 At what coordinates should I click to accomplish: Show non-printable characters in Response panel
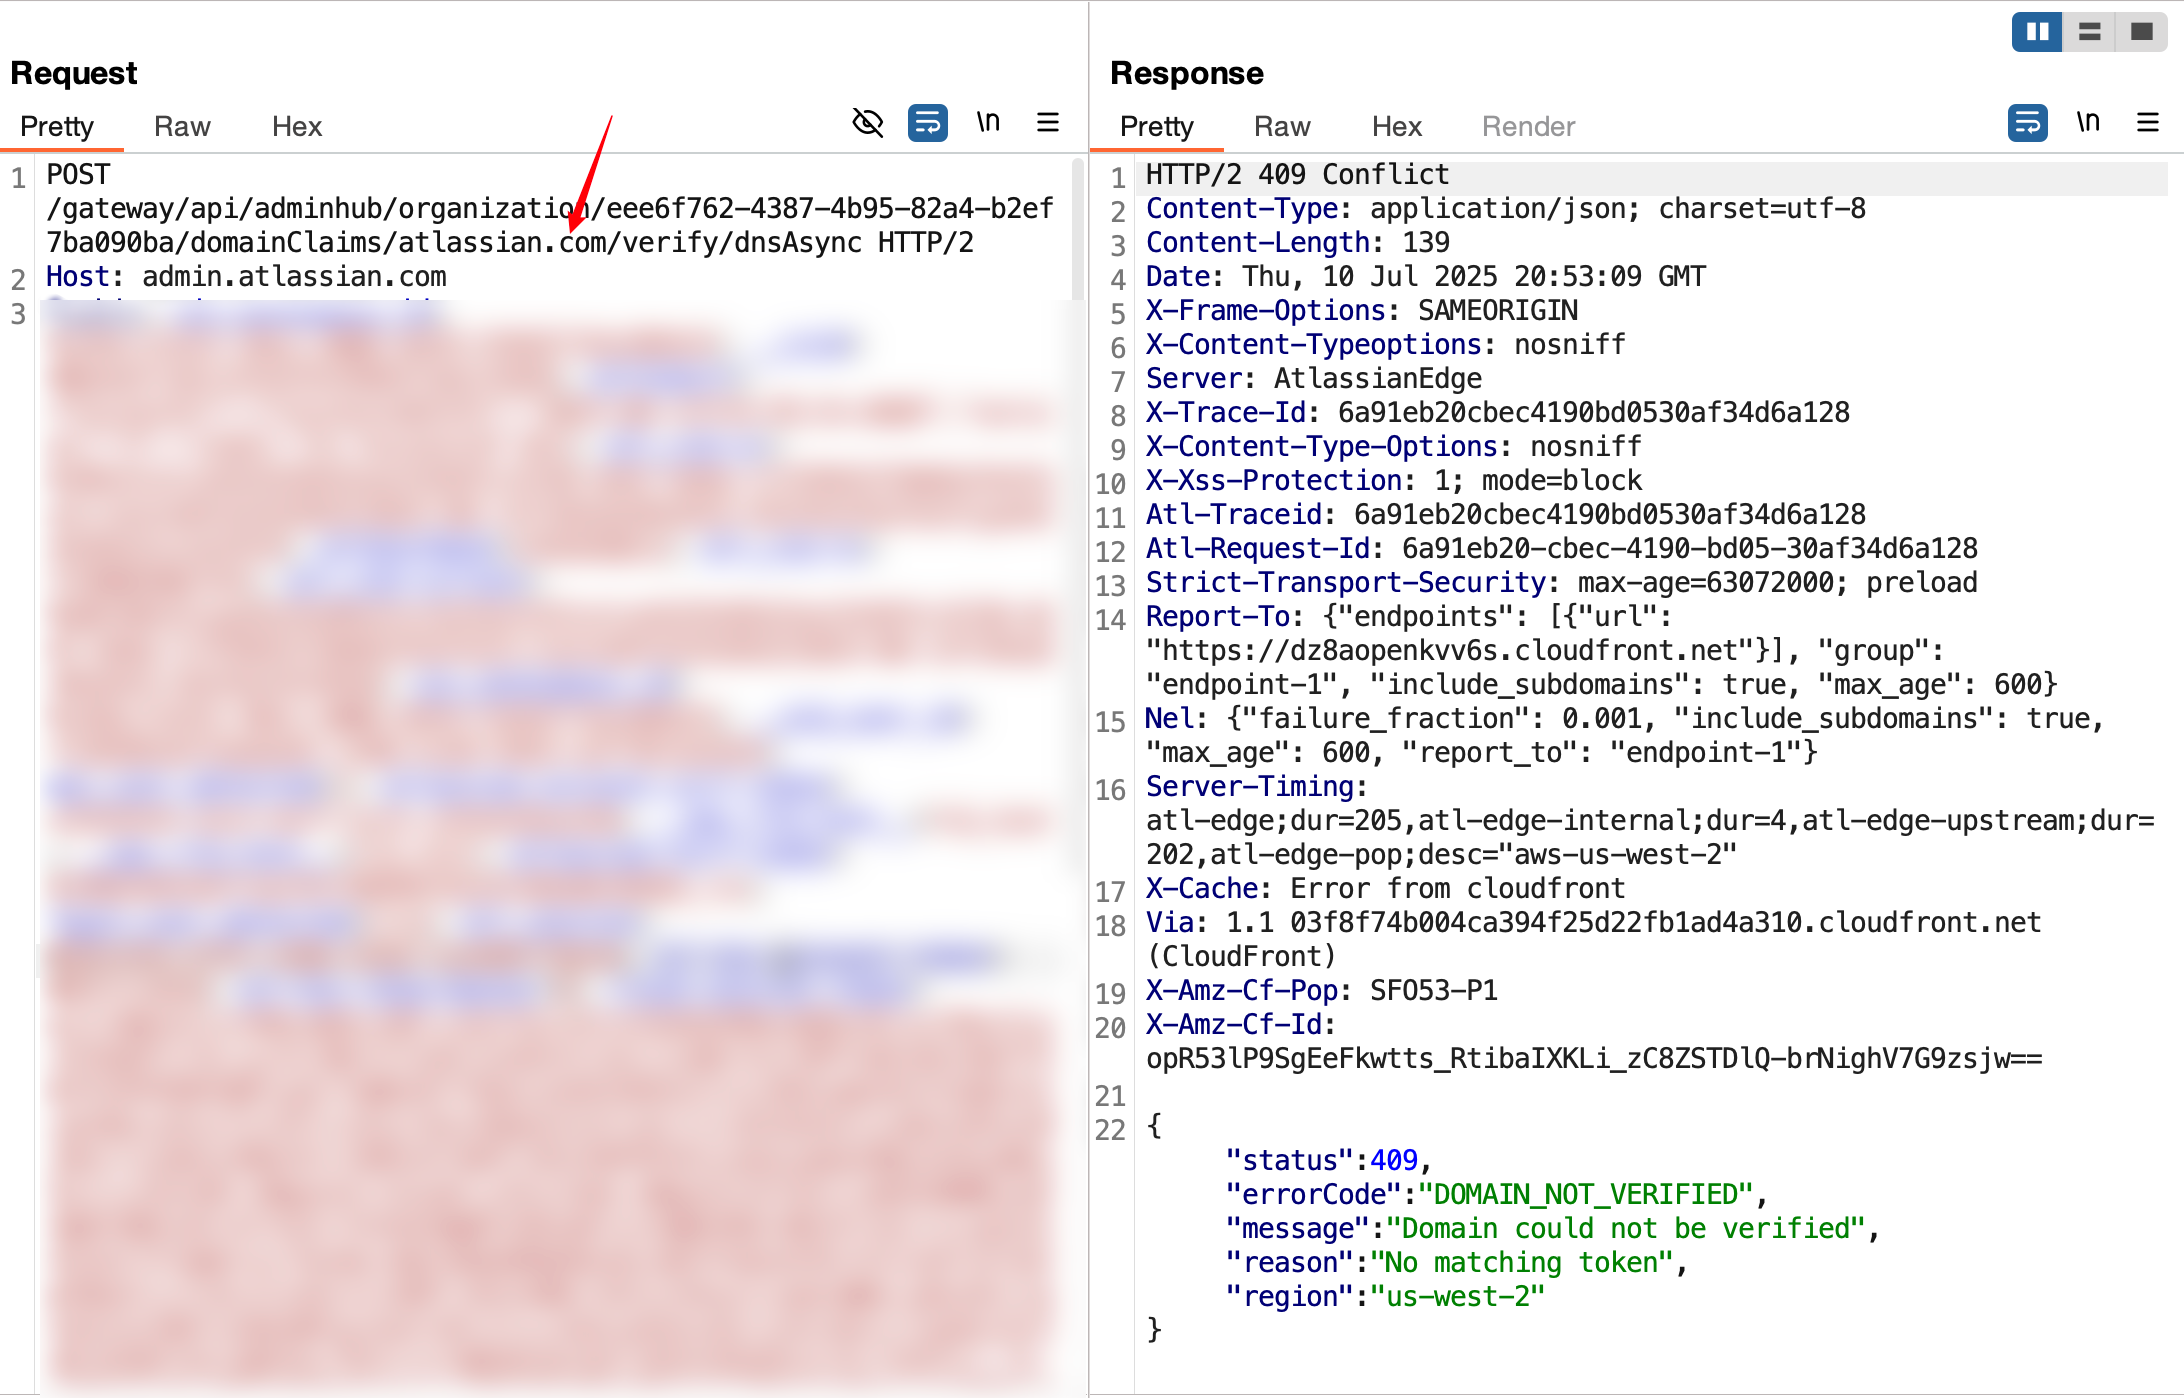2088,123
